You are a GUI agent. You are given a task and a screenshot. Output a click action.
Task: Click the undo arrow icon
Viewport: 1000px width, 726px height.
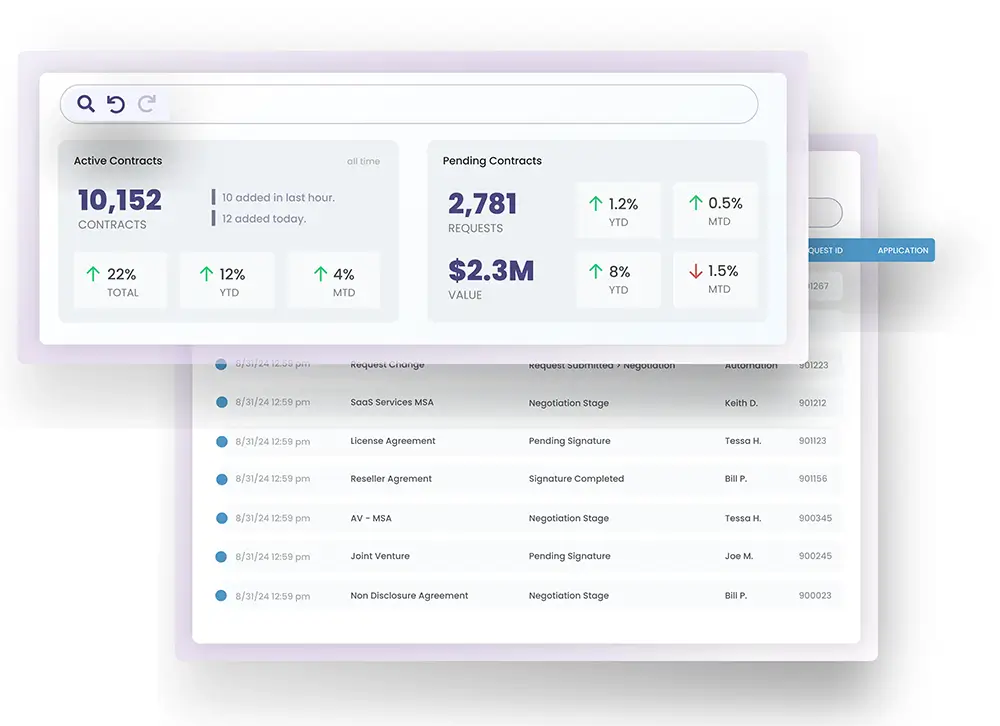click(x=116, y=104)
